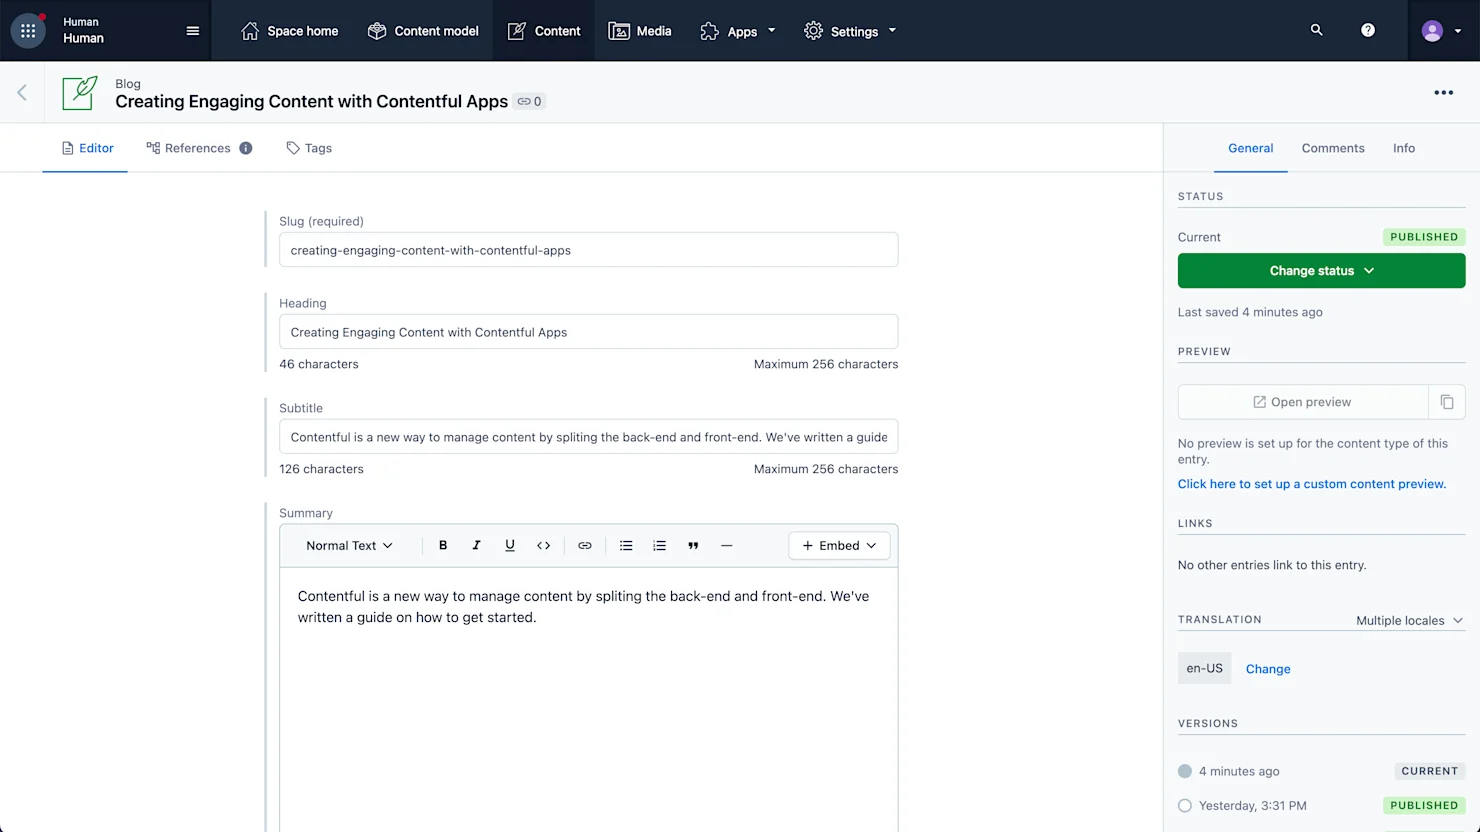The image size is (1480, 832).
Task: Open the Embed dropdown
Action: pyautogui.click(x=839, y=546)
